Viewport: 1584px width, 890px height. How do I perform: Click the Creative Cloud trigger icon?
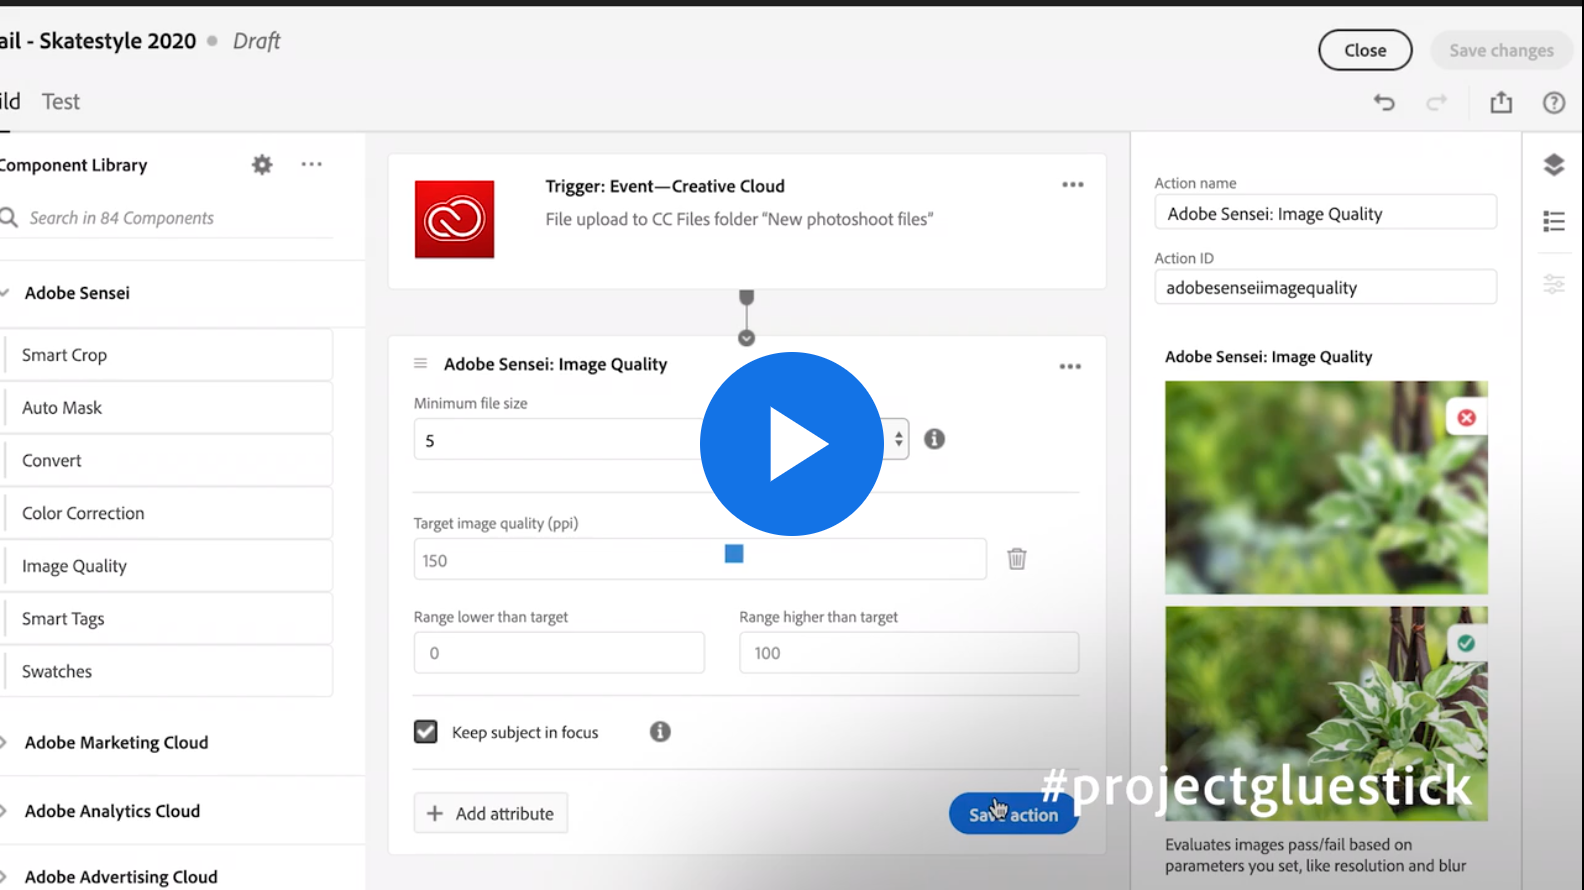(x=454, y=219)
